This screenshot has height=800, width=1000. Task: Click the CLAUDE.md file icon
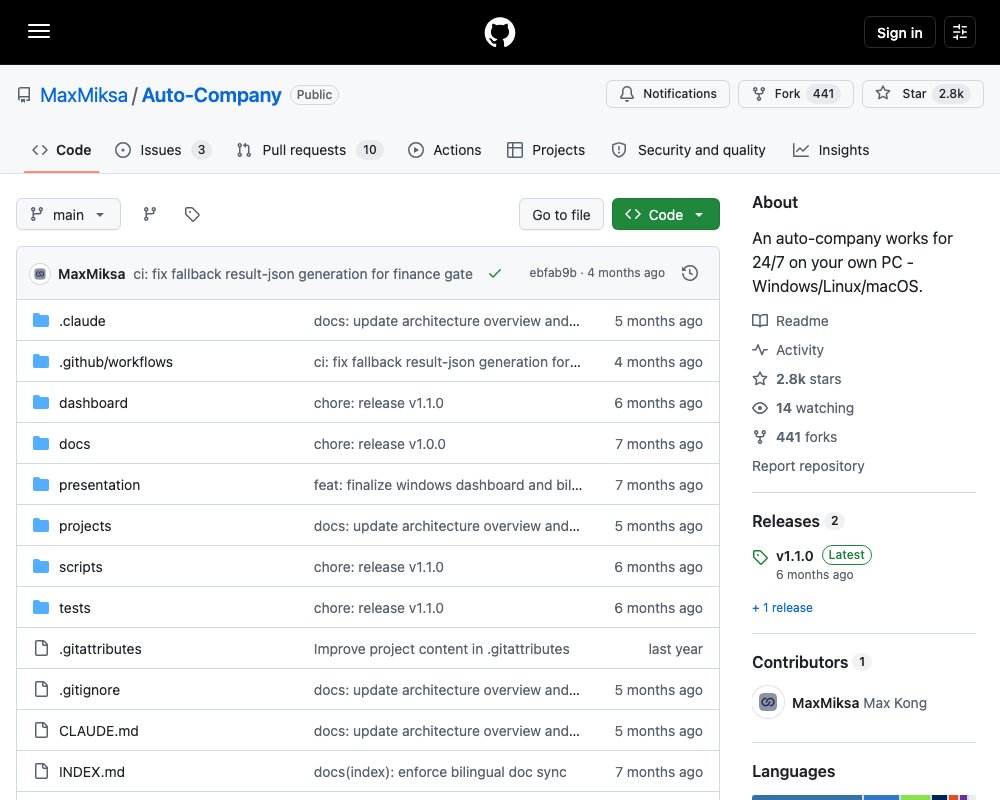click(x=41, y=730)
